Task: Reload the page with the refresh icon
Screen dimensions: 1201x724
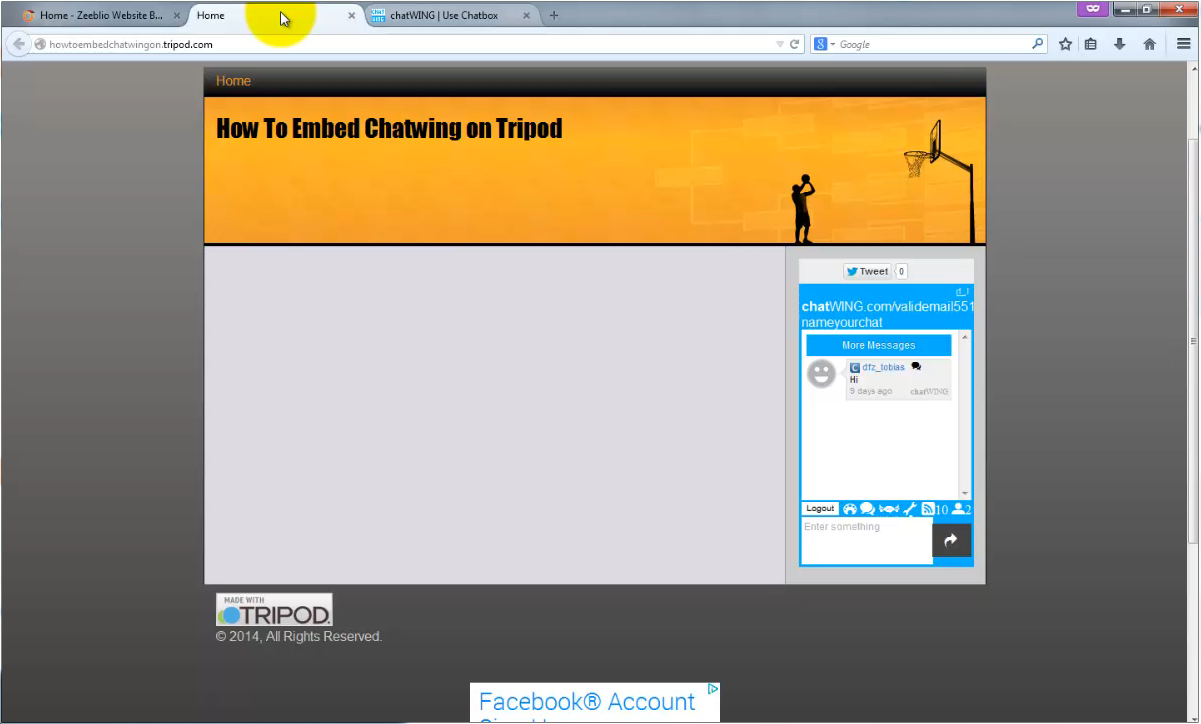Action: click(795, 44)
